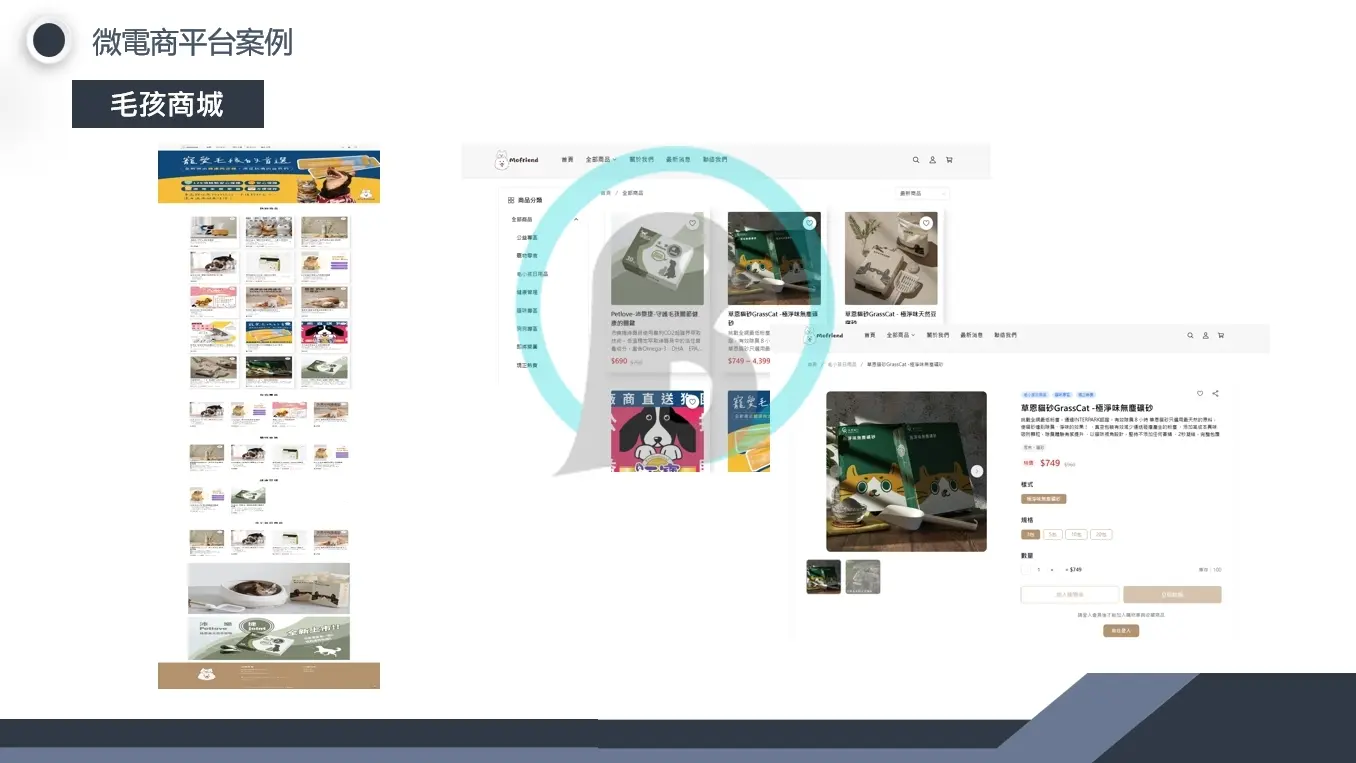Click the white add-to-cart button on the product page
1356x763 pixels.
[x=1069, y=594]
